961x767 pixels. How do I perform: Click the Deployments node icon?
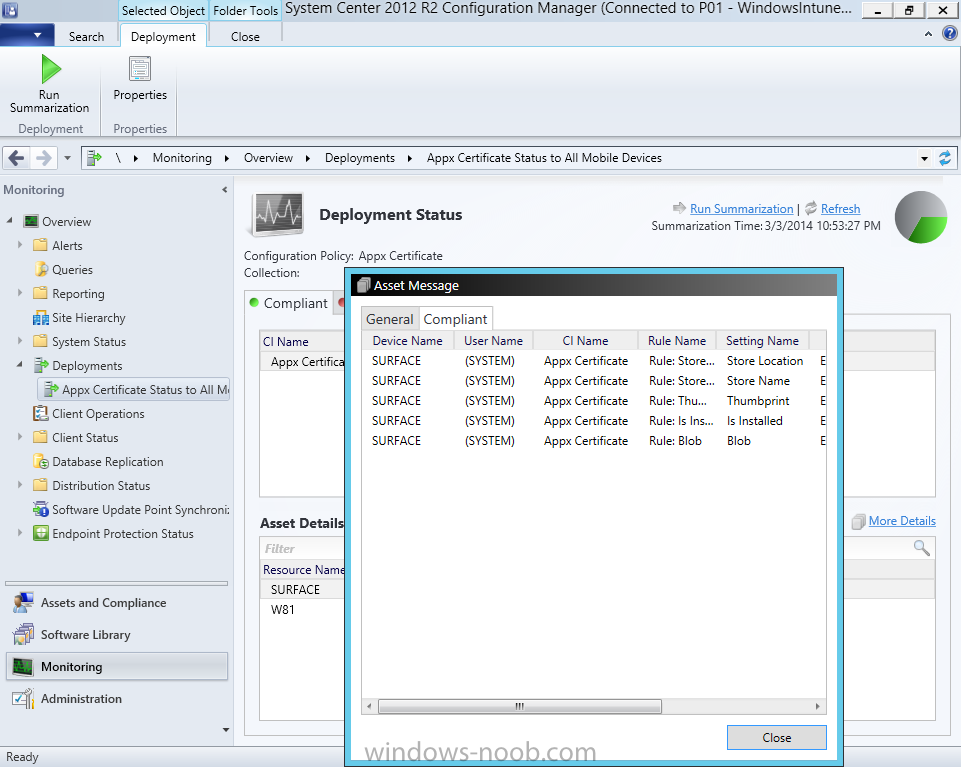pyautogui.click(x=40, y=365)
